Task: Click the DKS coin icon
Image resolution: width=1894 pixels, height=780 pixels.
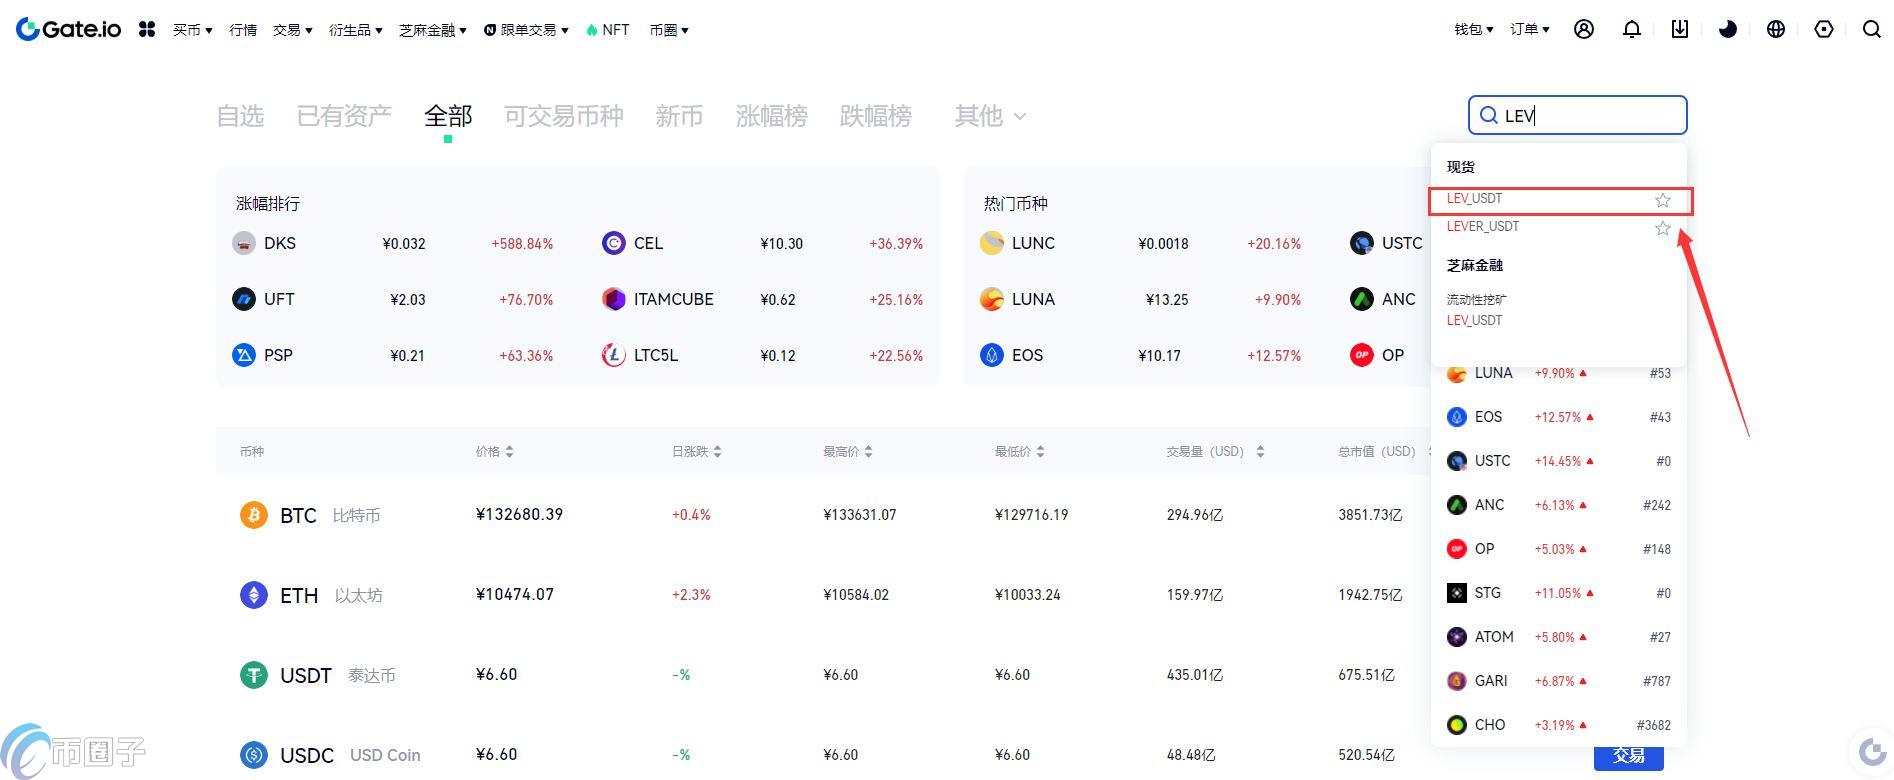Action: 244,243
